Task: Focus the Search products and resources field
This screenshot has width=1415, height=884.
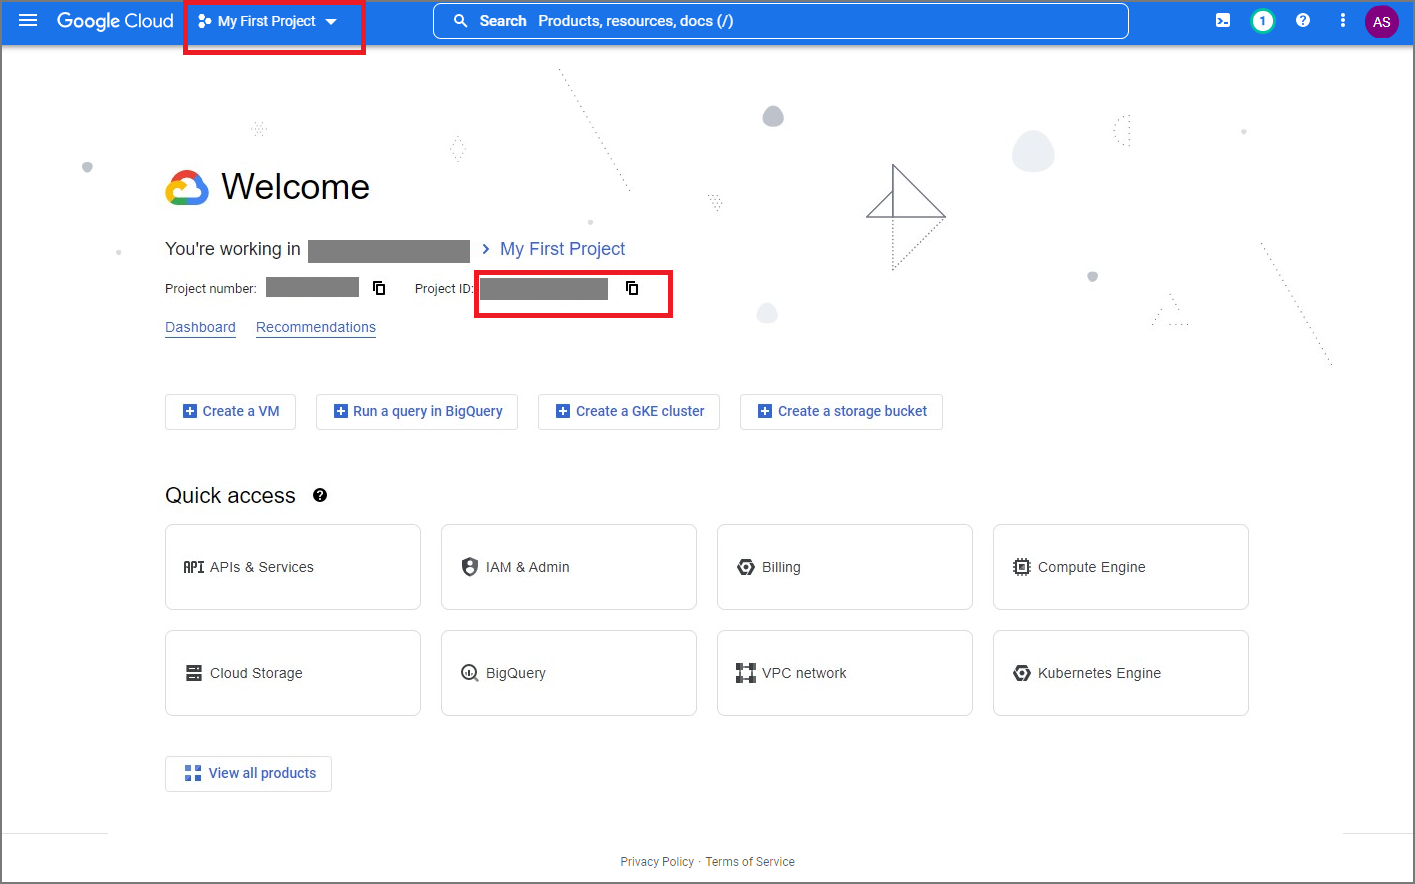Action: 780,21
